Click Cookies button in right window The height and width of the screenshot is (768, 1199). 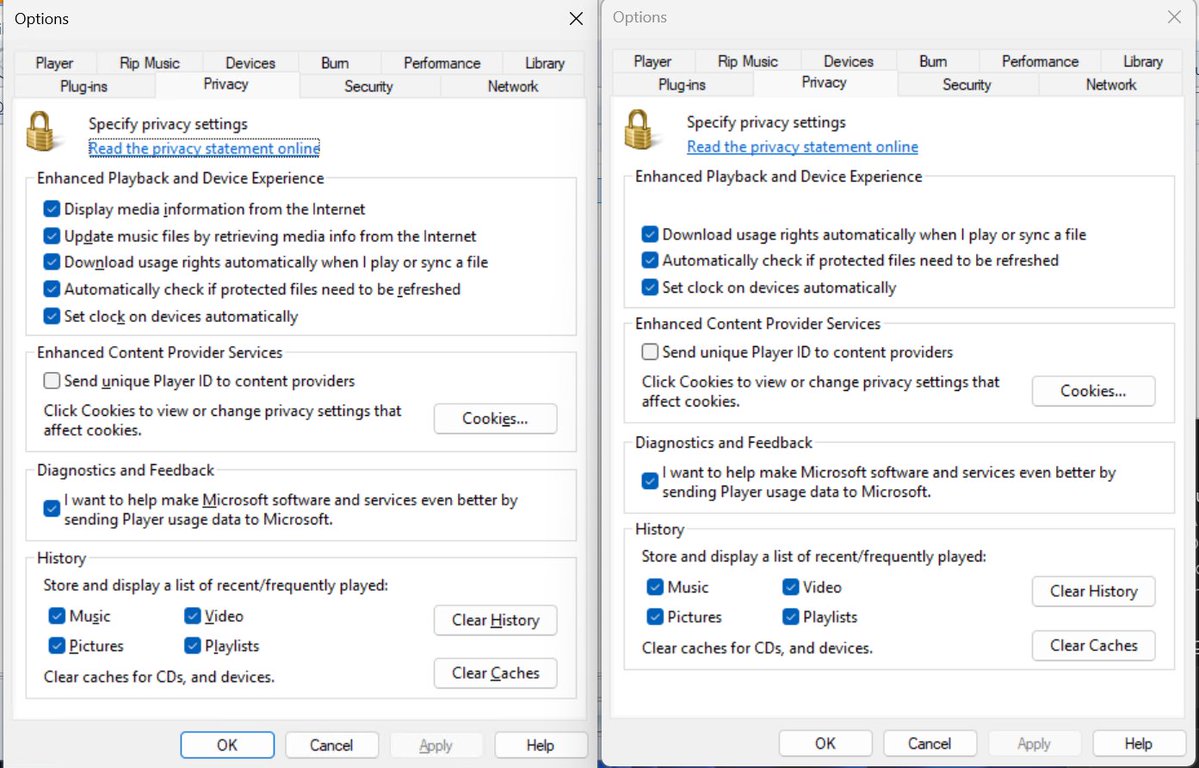1093,391
